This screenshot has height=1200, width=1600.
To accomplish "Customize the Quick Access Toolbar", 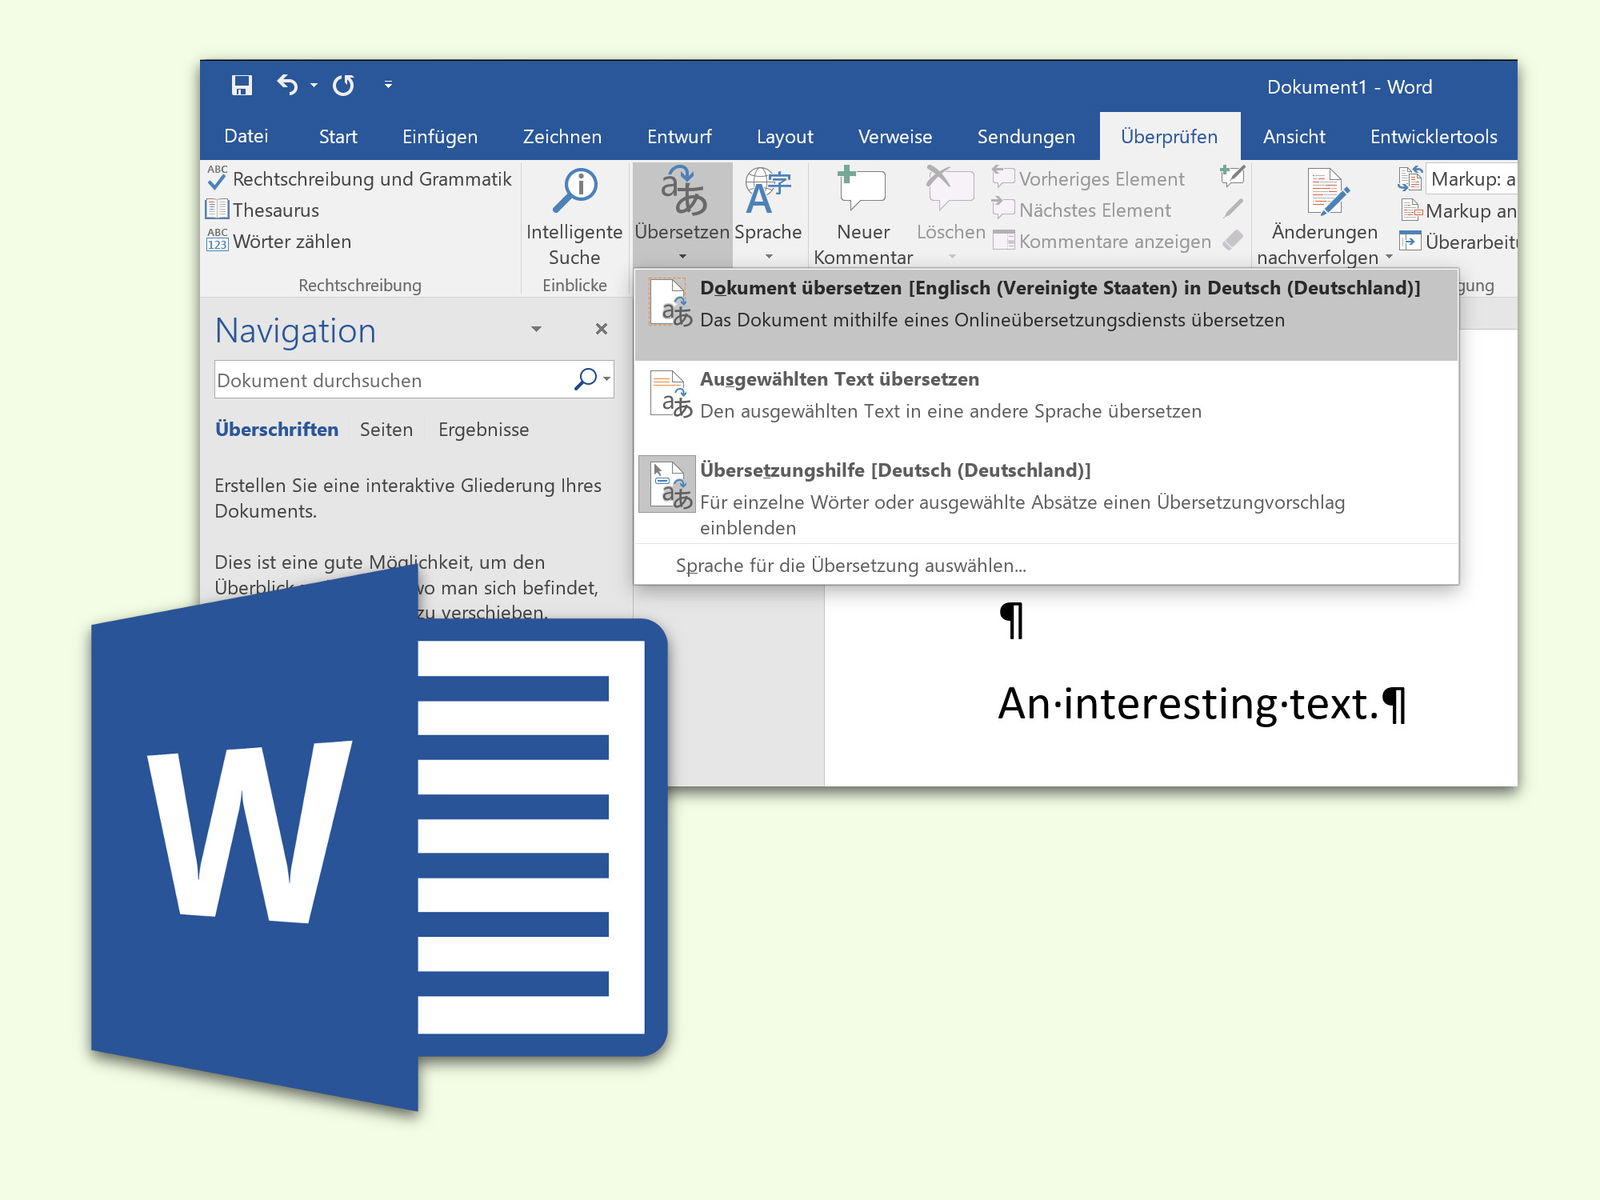I will (x=388, y=86).
